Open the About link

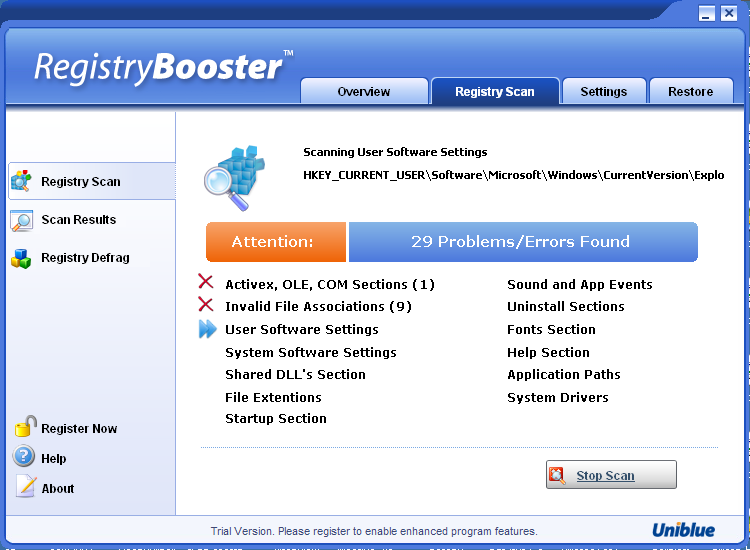[58, 489]
